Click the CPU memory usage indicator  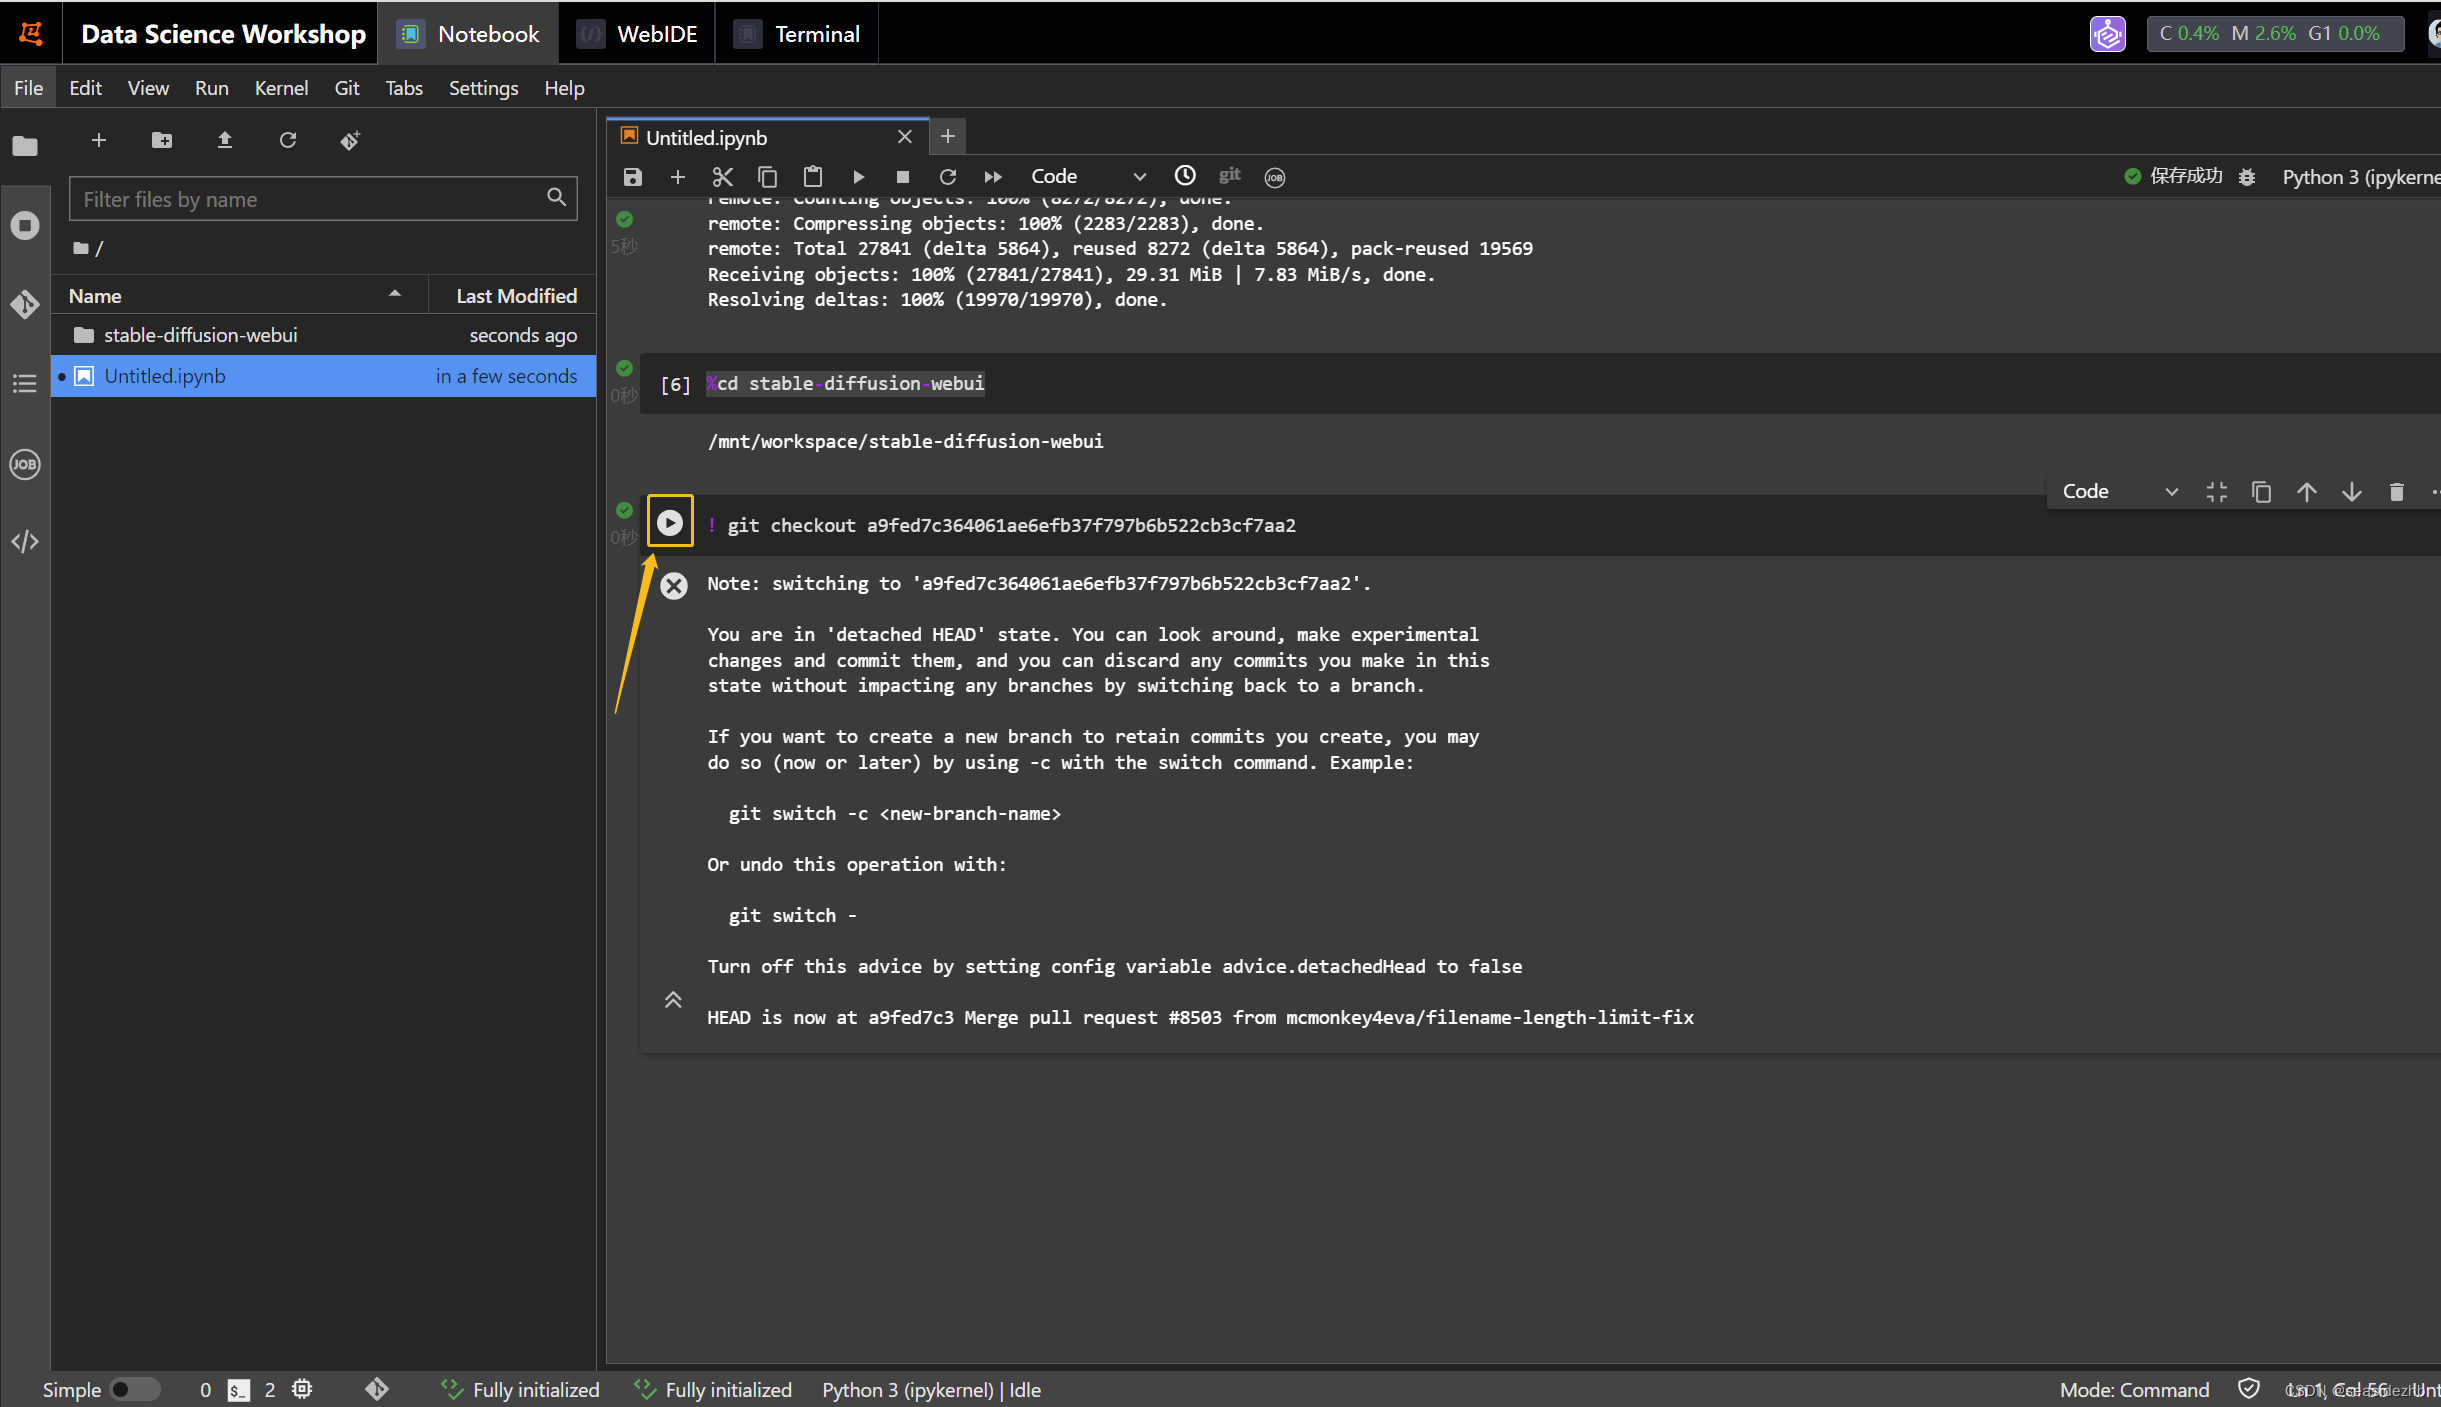point(2275,33)
